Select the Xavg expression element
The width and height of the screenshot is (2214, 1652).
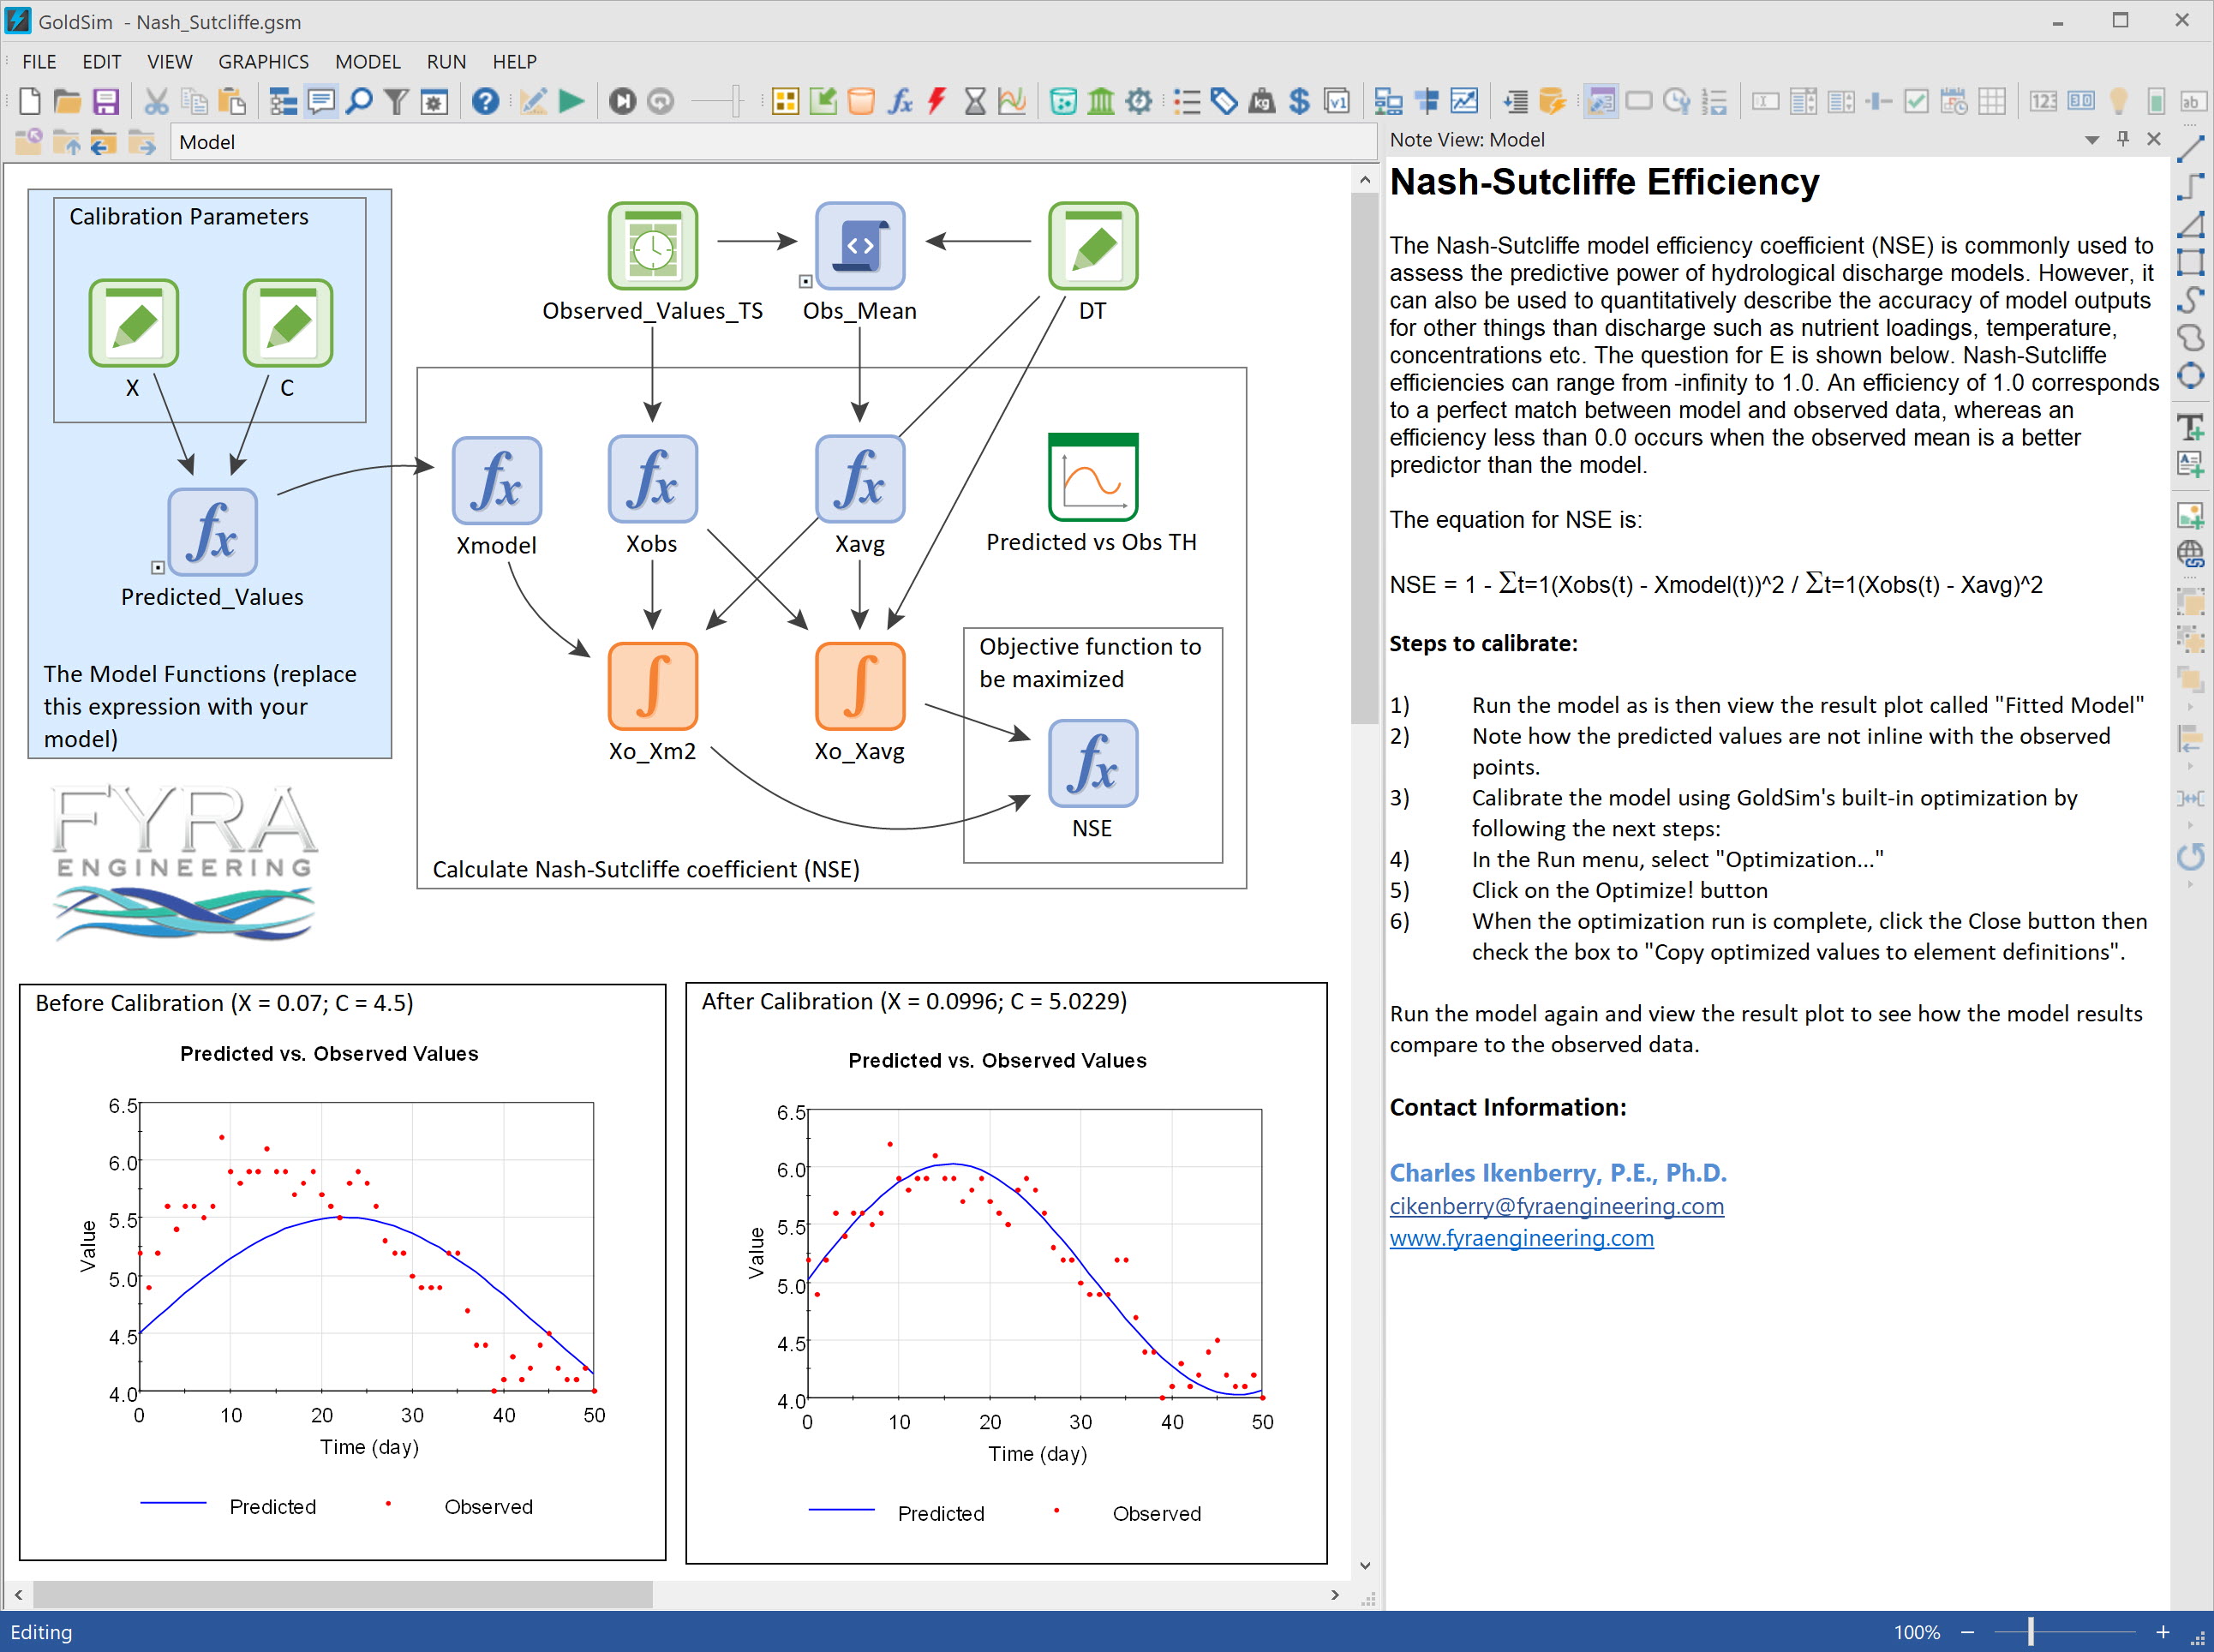coord(859,479)
